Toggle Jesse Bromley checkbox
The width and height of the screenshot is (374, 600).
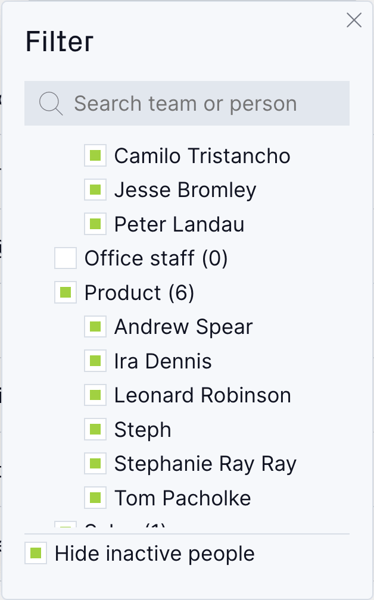[x=95, y=190]
